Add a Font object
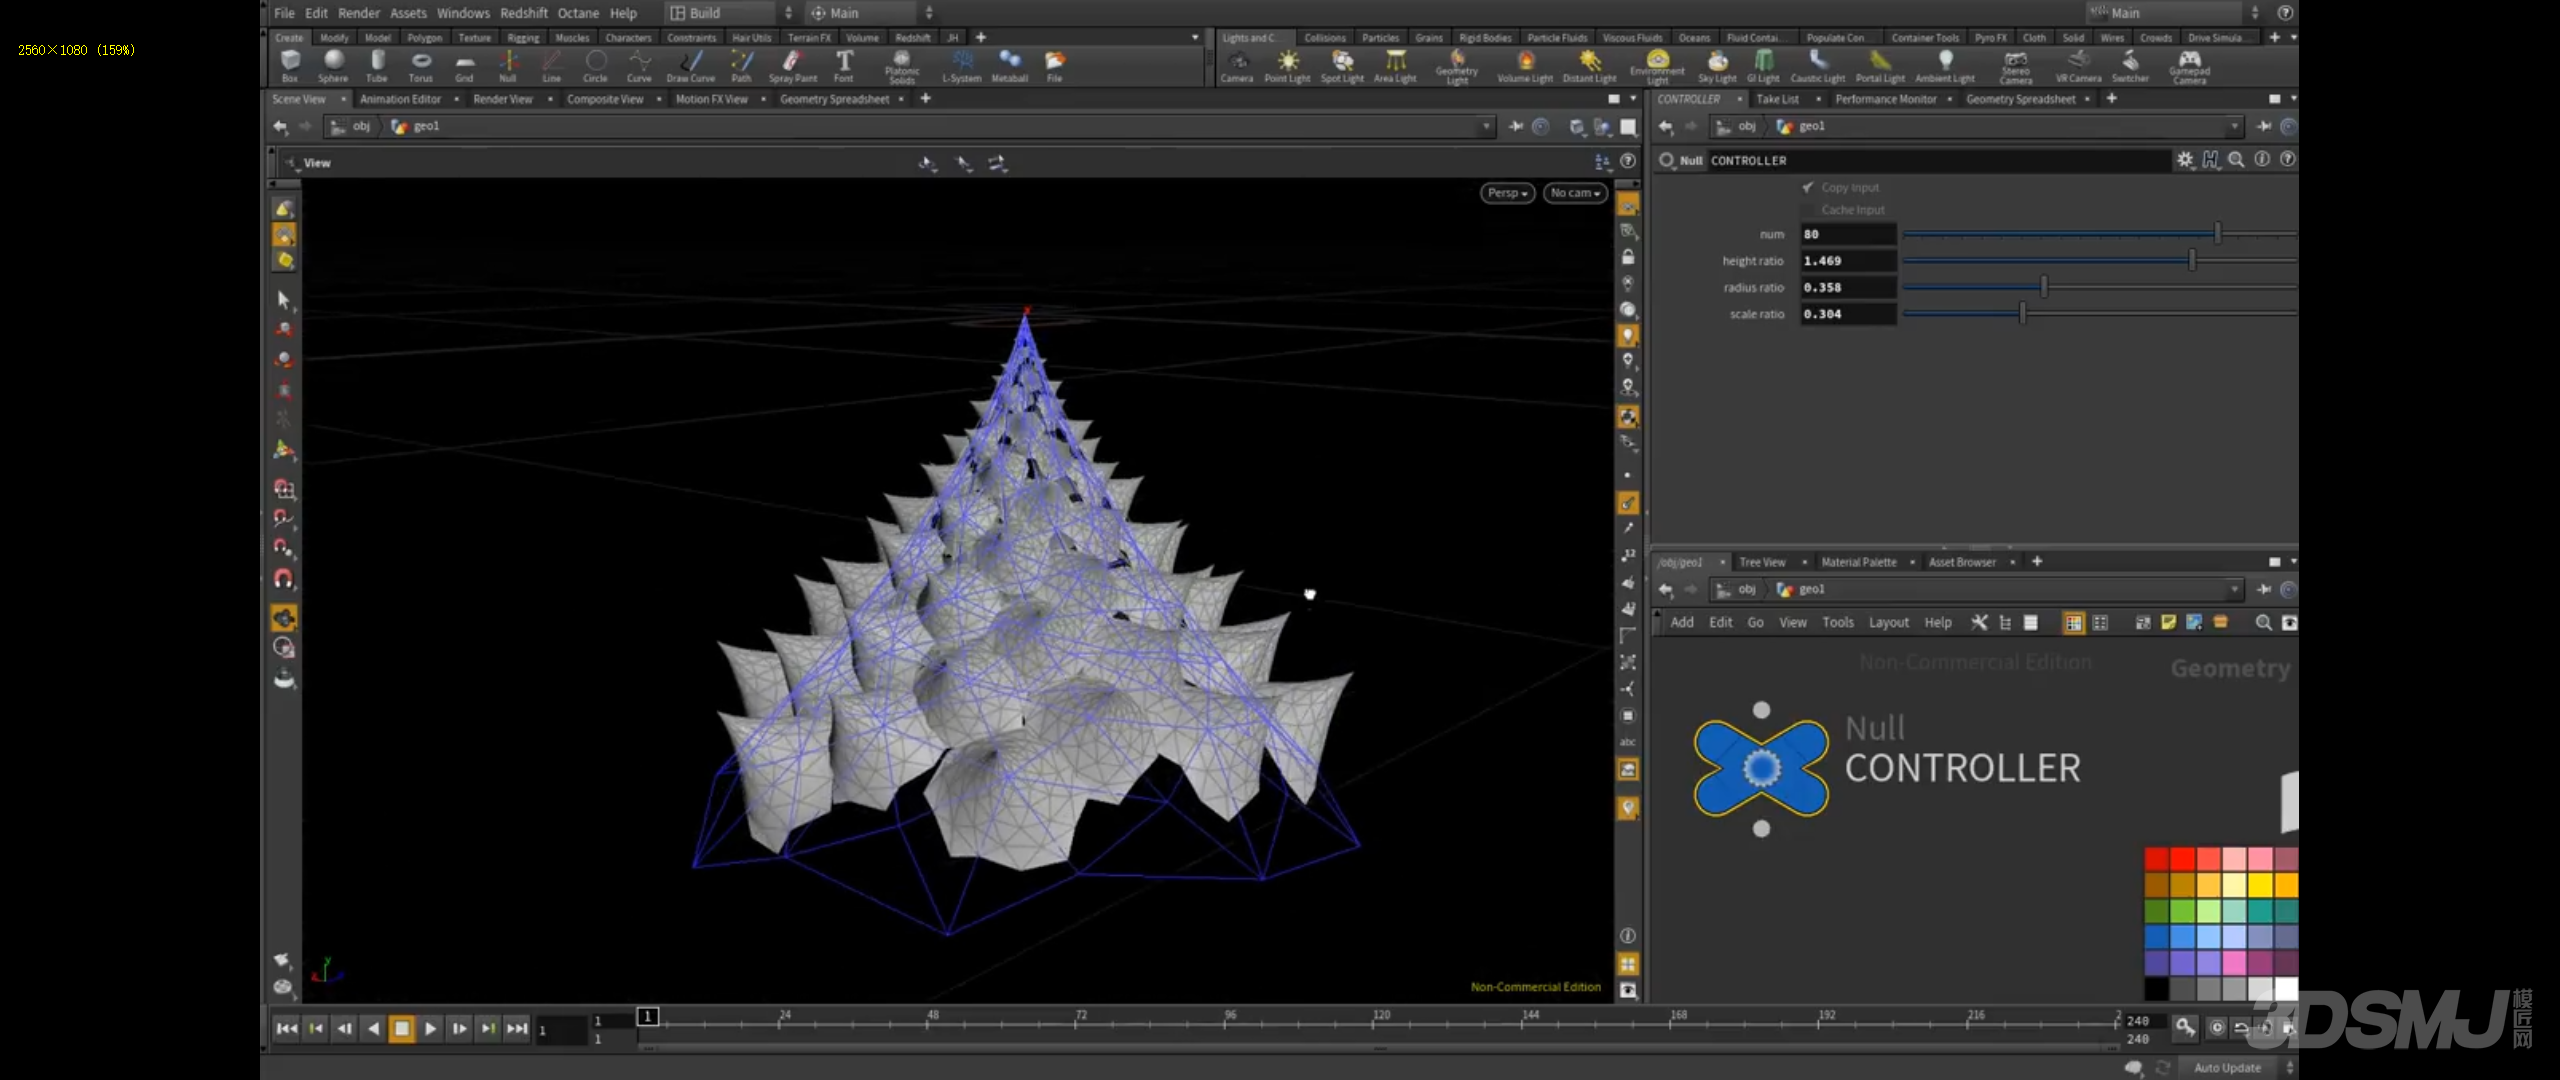 [x=844, y=65]
